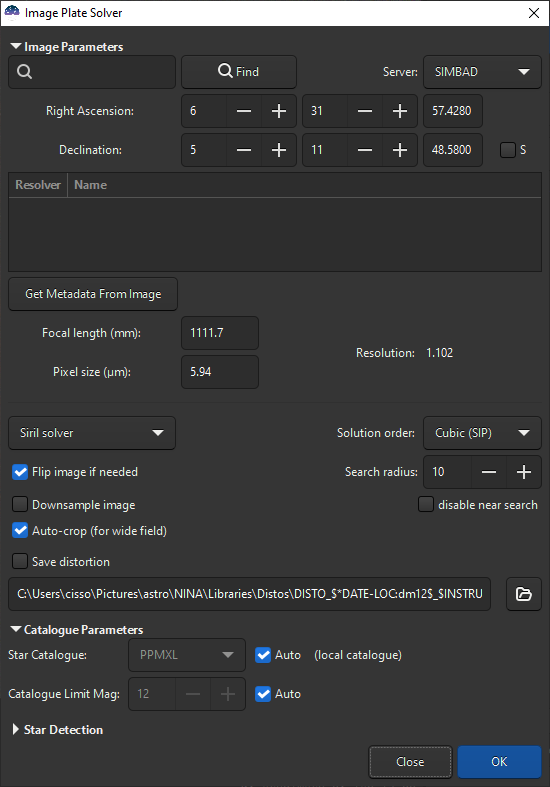Viewport: 550px width, 787px height.
Task: Tick the S southern declination checkbox
Action: [508, 150]
